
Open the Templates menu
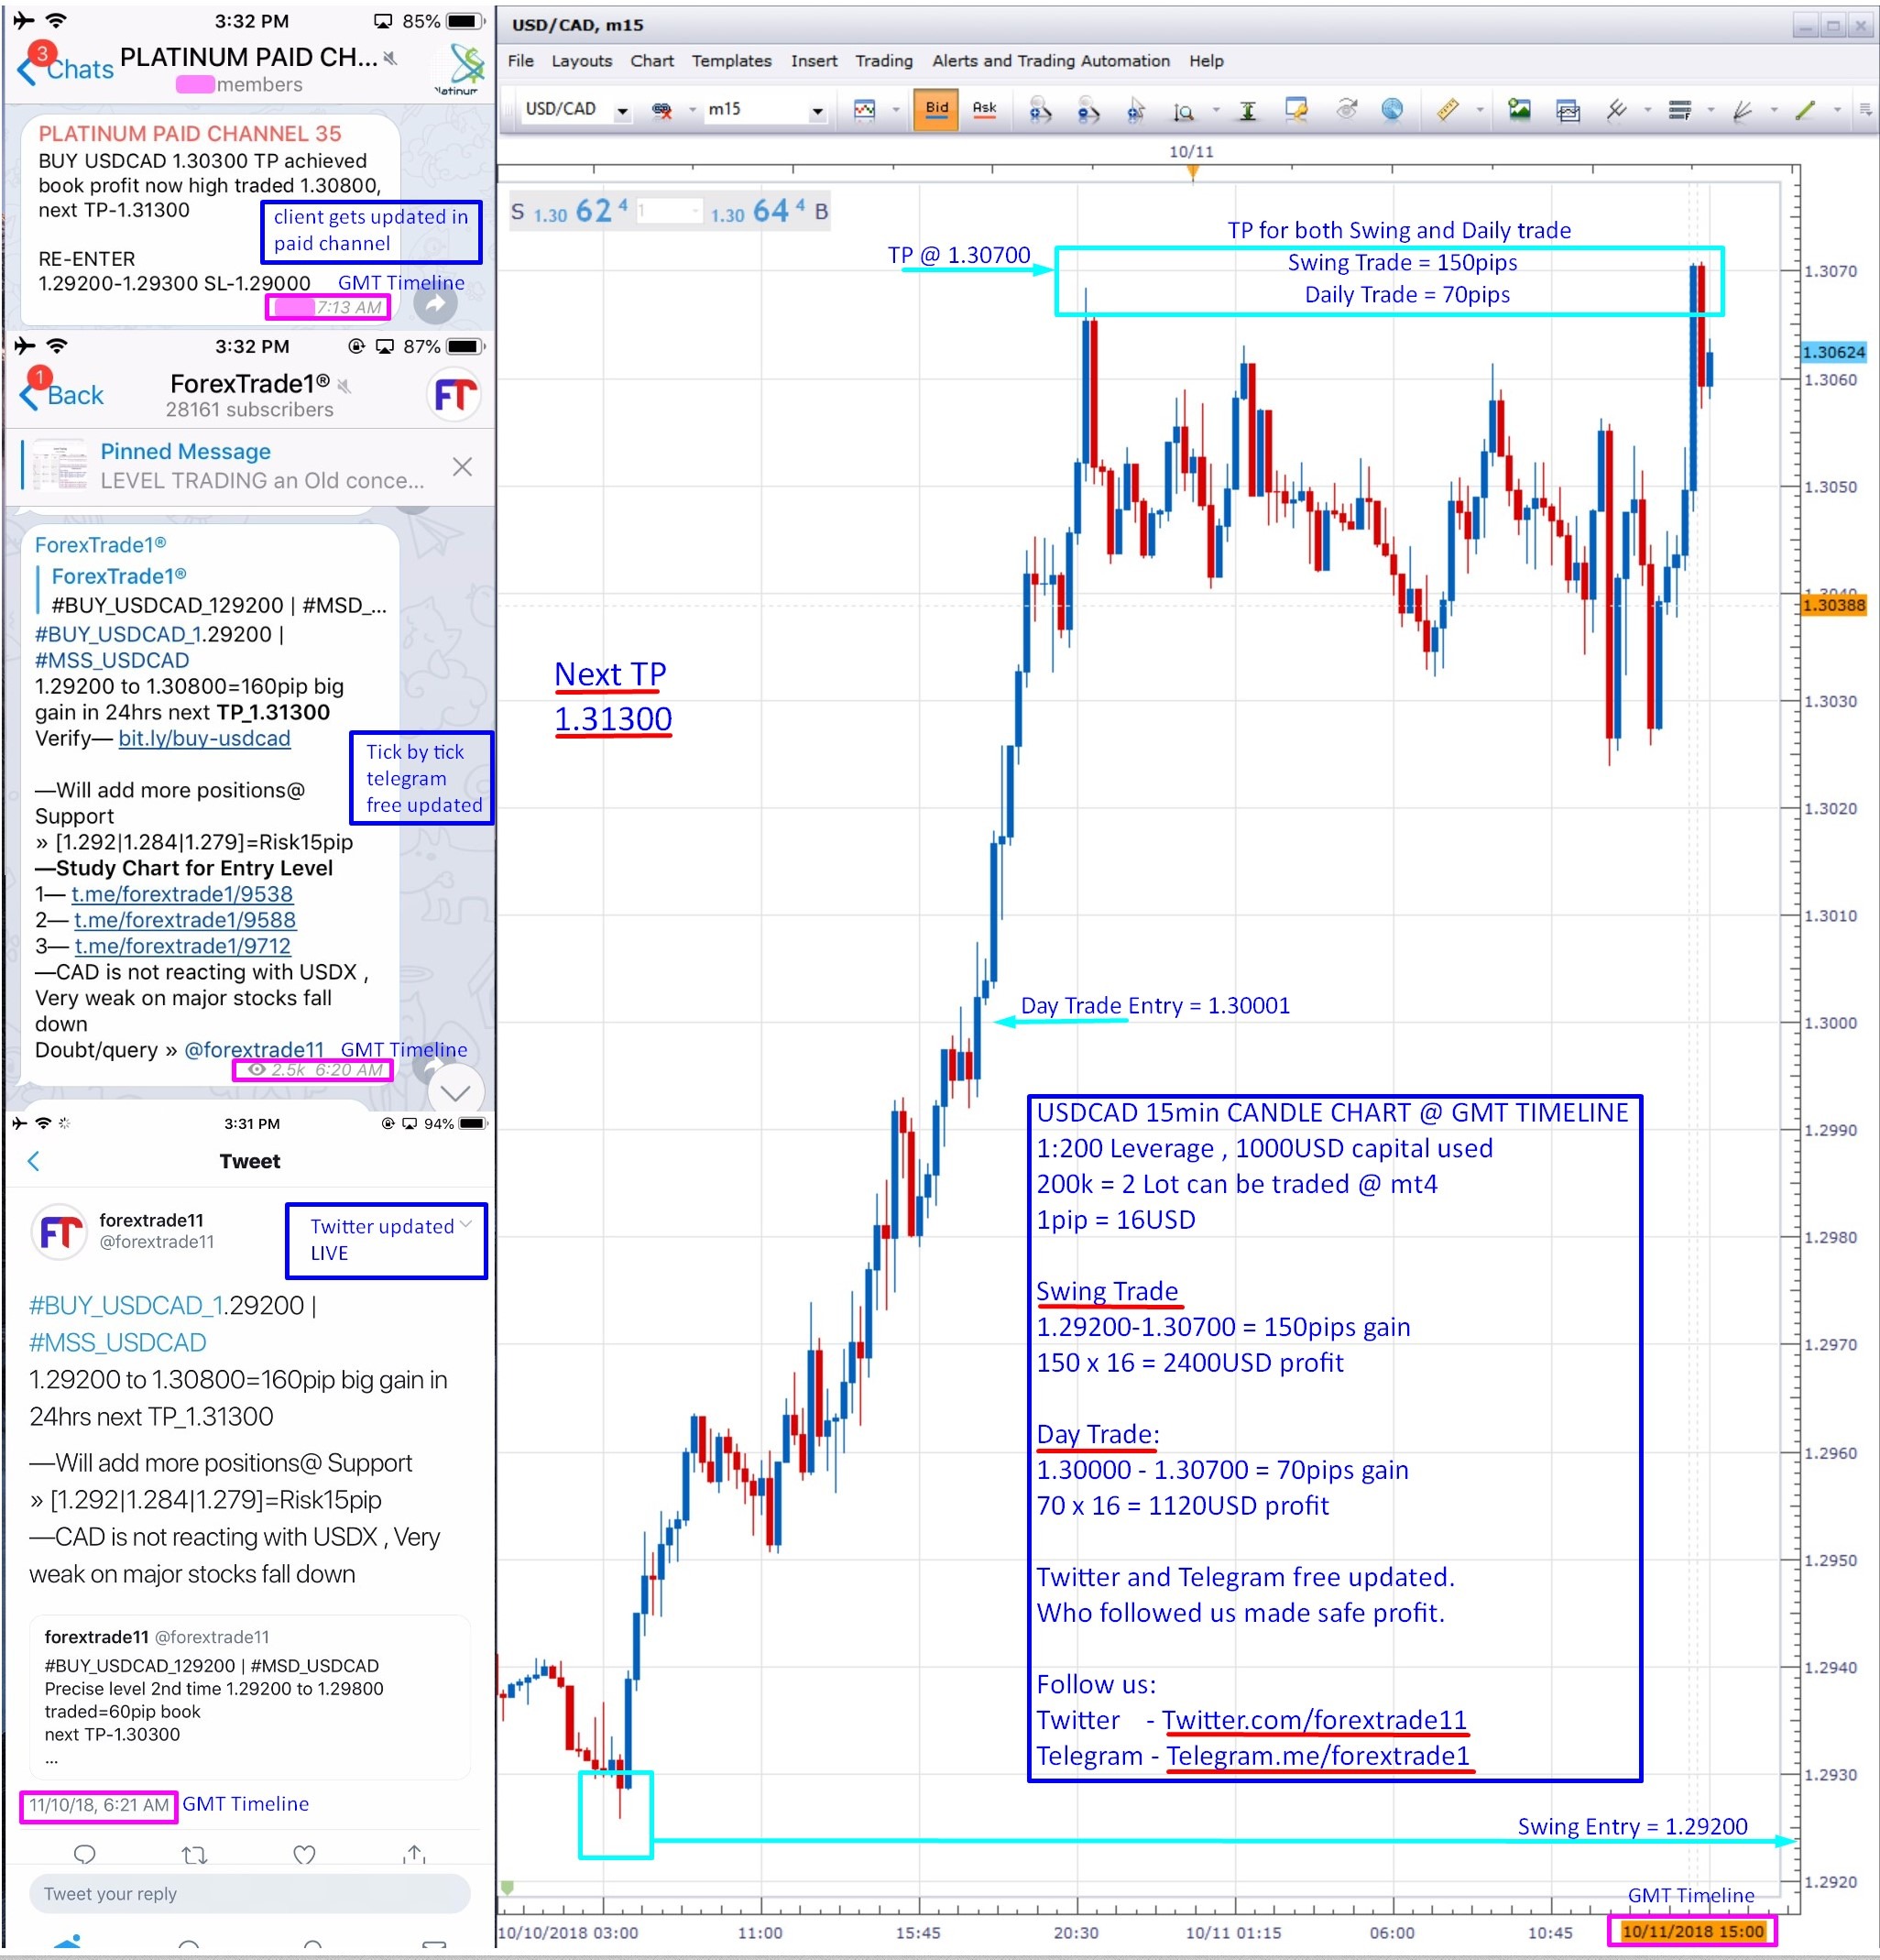click(x=731, y=61)
